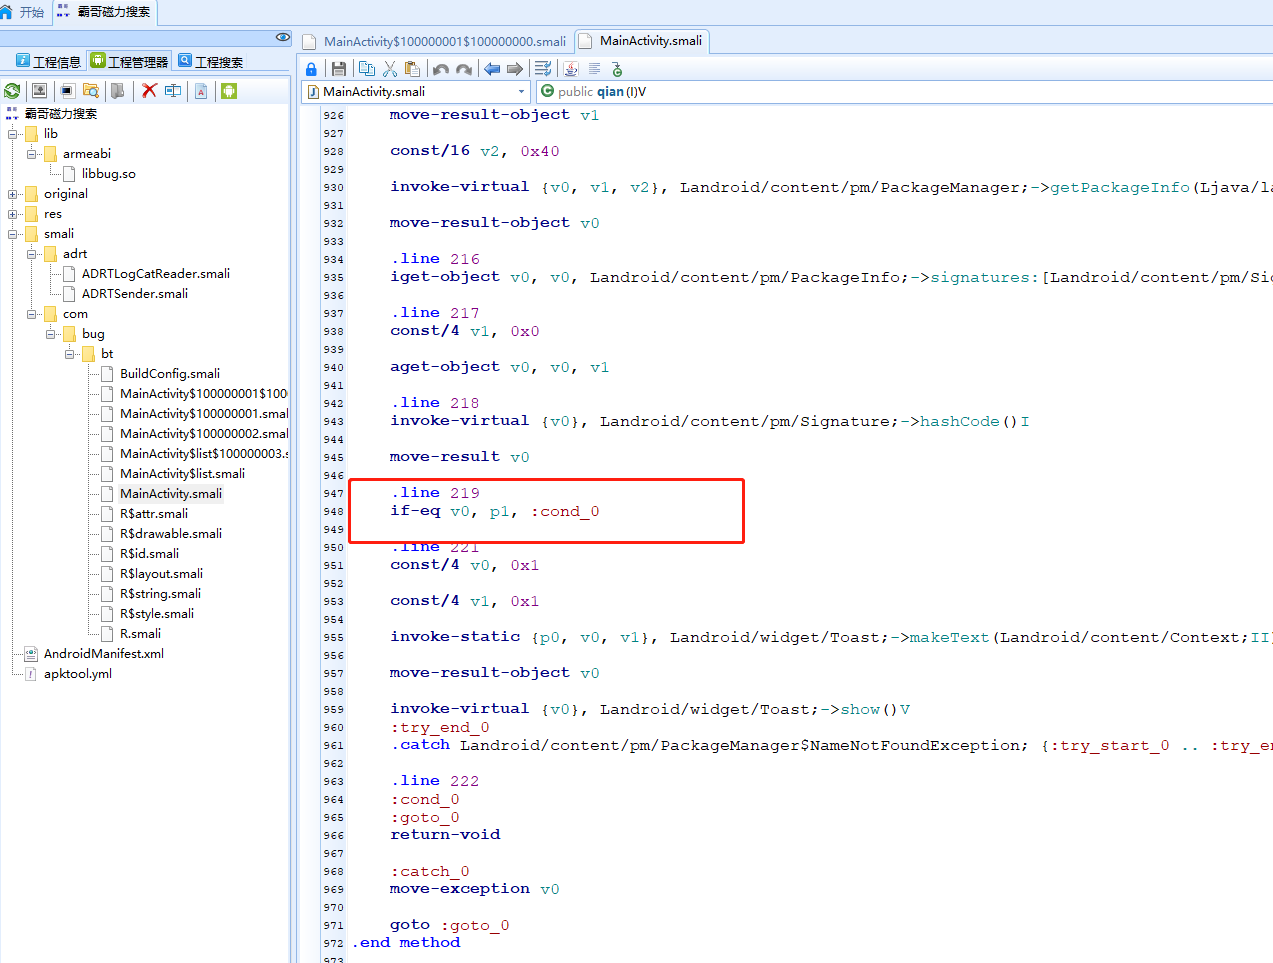This screenshot has width=1273, height=963.
Task: Select AndroidManifest.xml in the project tree
Action: (x=103, y=654)
